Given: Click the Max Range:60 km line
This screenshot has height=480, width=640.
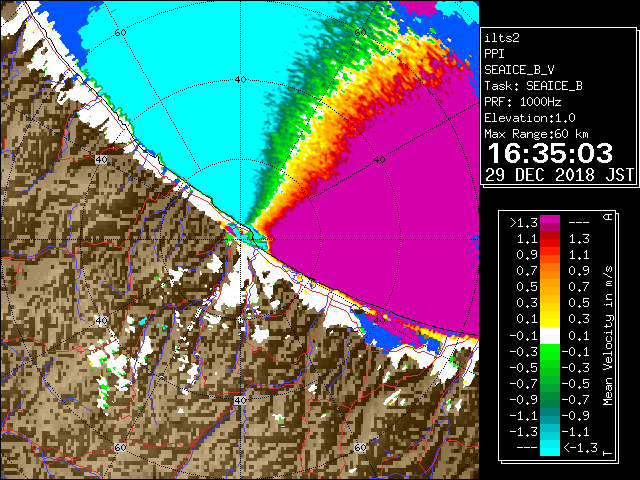Looking at the screenshot, I should pos(536,134).
